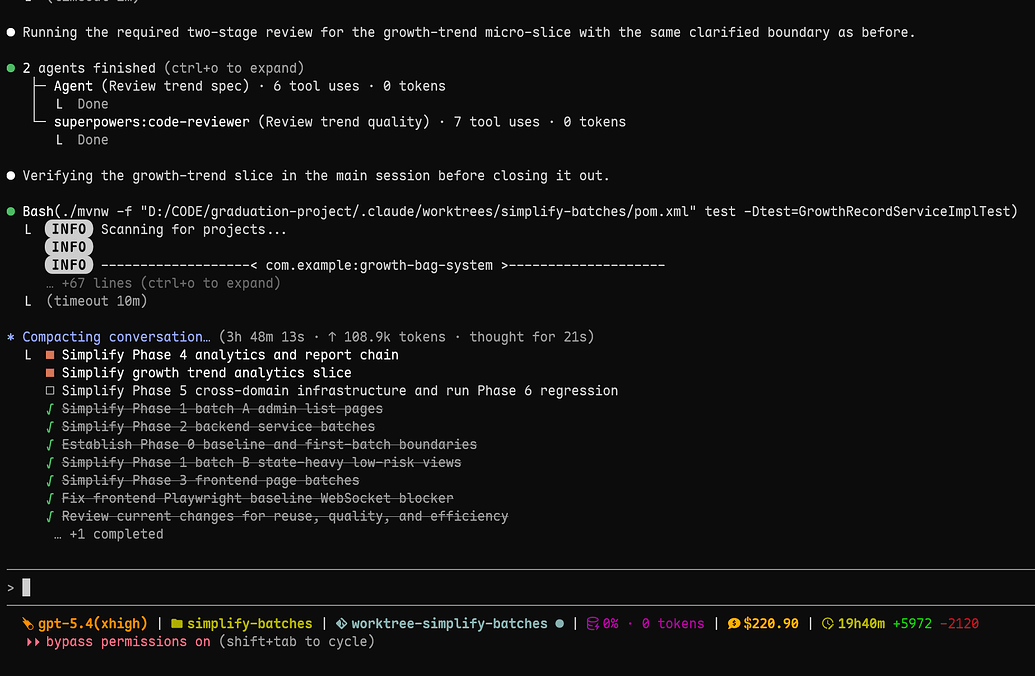This screenshot has width=1035, height=676.
Task: Click the 'Compacting conversation…' status label
Action: pyautogui.click(x=116, y=337)
